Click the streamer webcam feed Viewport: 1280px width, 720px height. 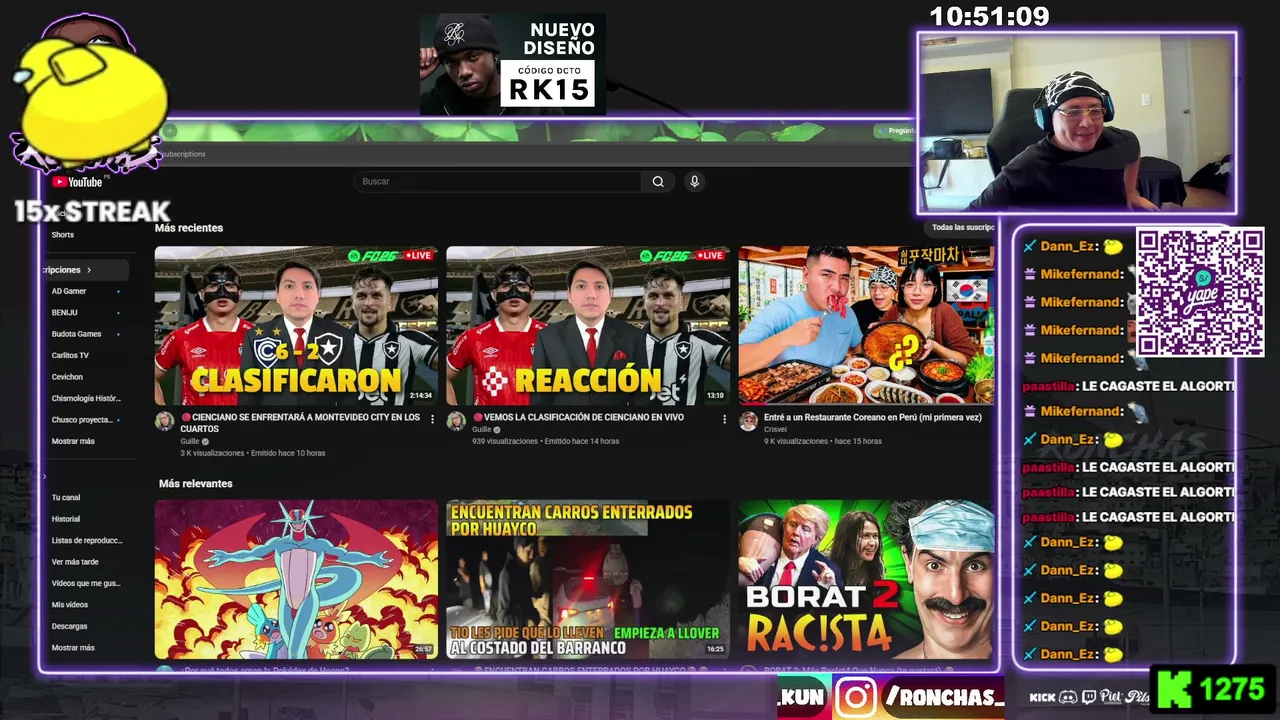[1077, 123]
